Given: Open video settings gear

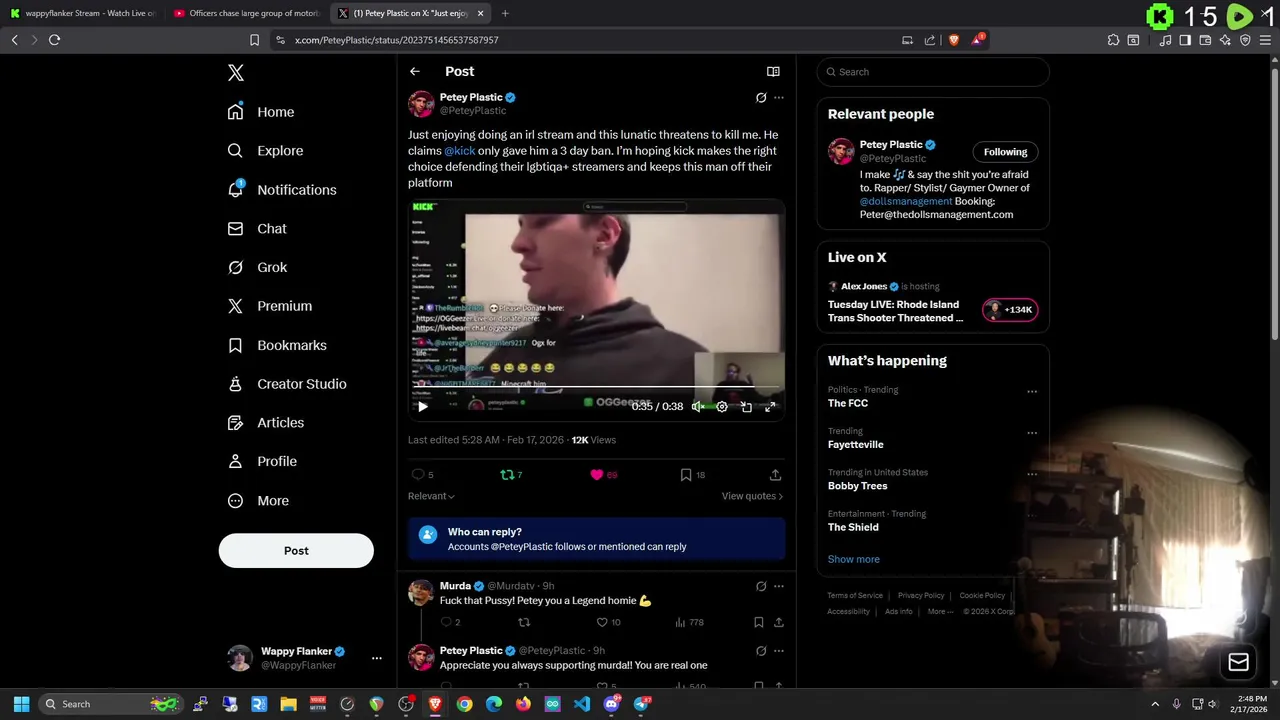Looking at the screenshot, I should click(x=722, y=407).
